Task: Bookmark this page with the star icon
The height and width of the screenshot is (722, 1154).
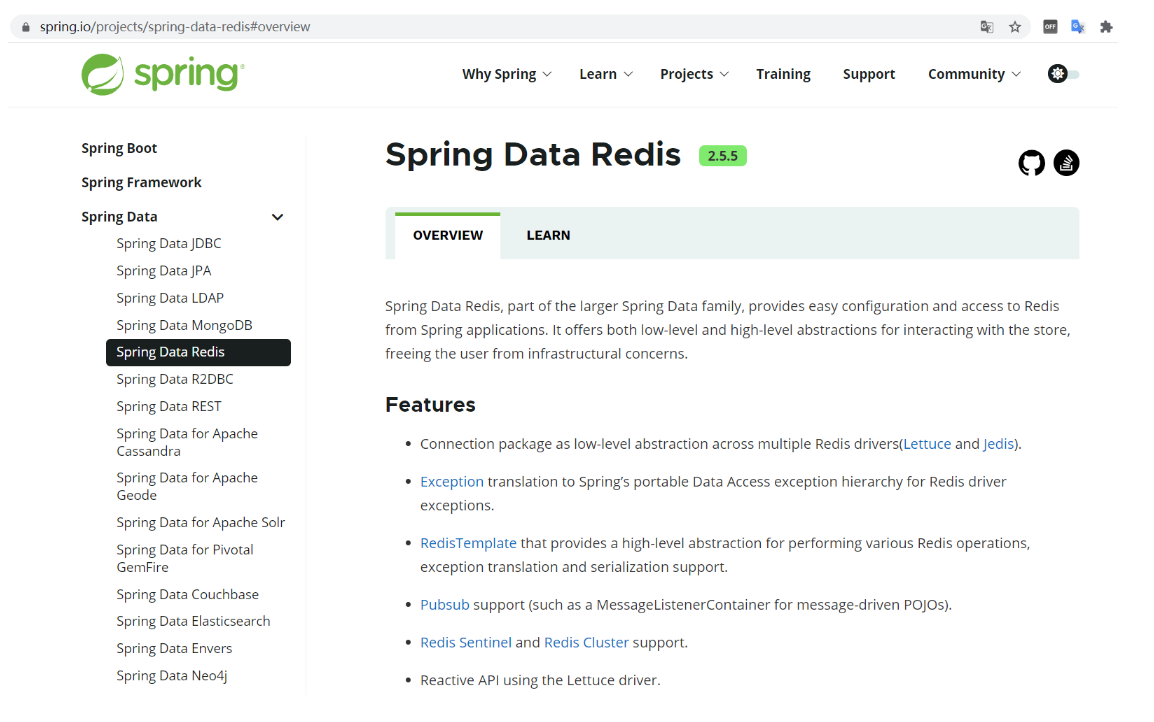Action: click(1015, 27)
